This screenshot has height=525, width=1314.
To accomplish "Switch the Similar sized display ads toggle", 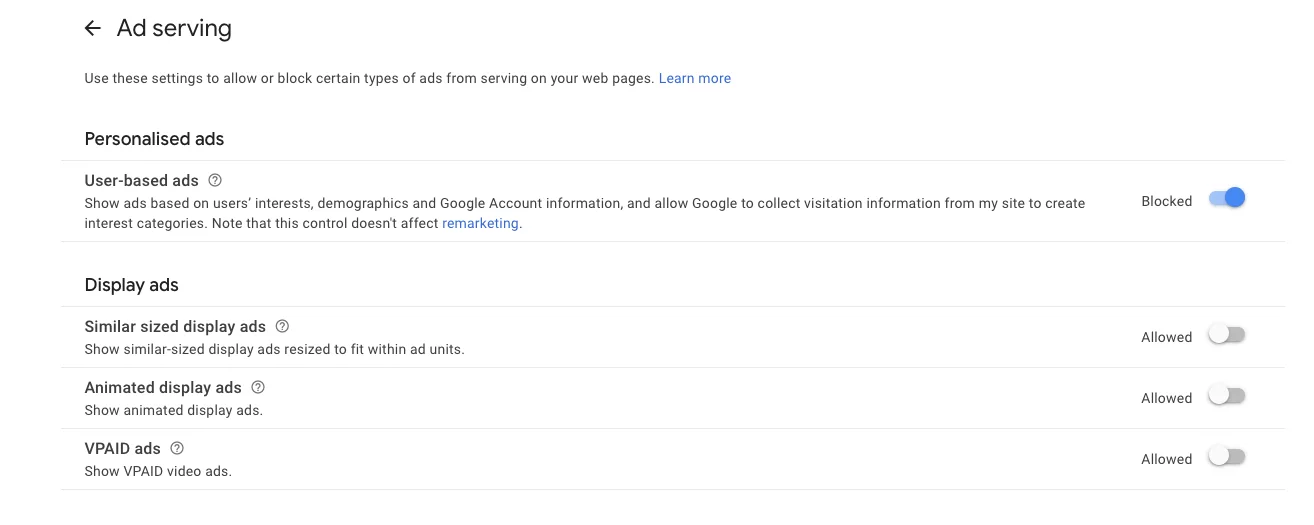I will coord(1227,336).
